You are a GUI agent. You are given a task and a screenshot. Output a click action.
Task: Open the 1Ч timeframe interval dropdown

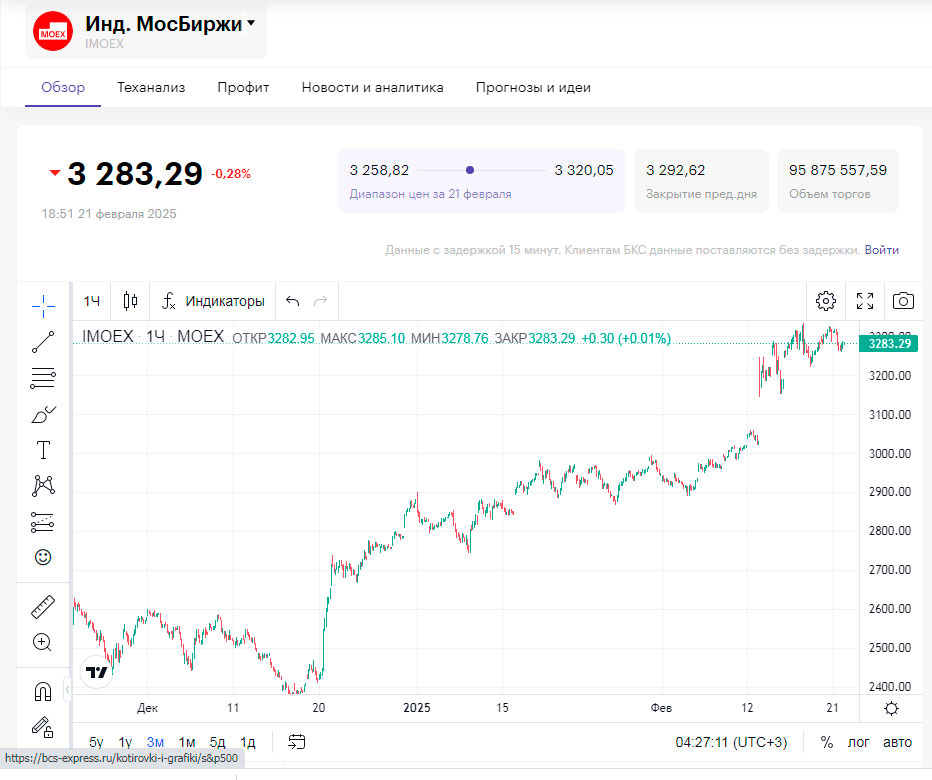coord(92,301)
